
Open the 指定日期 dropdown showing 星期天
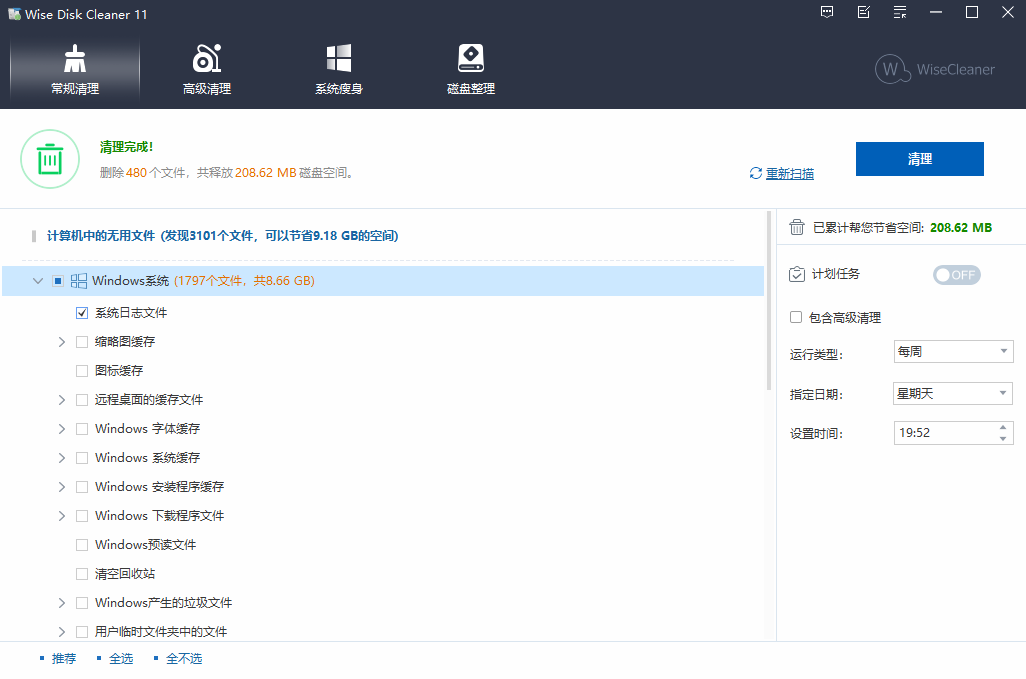click(953, 393)
